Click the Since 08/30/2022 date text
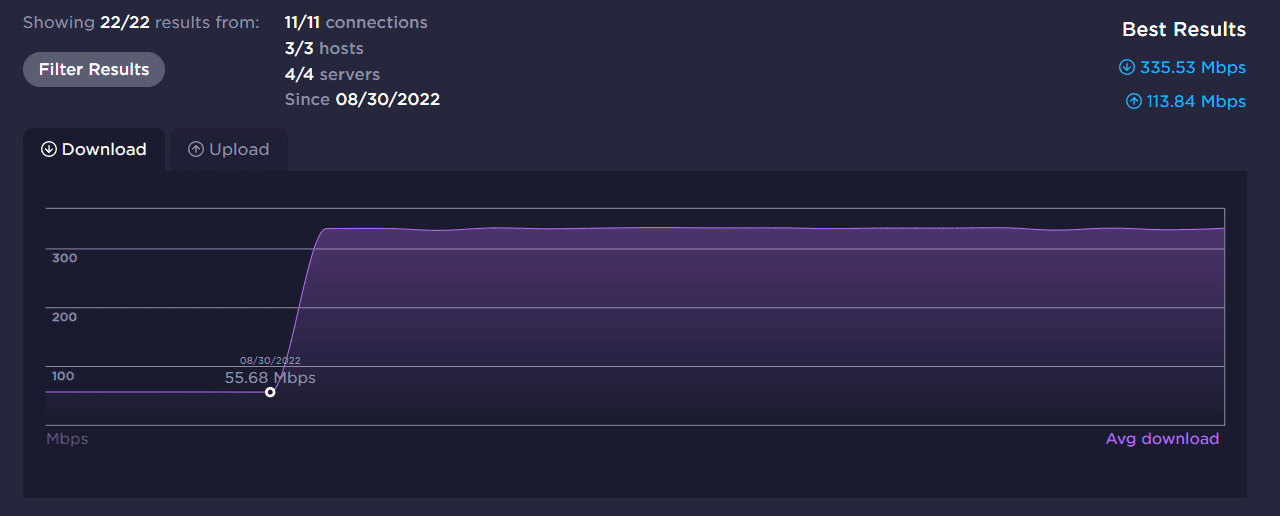 [x=362, y=99]
